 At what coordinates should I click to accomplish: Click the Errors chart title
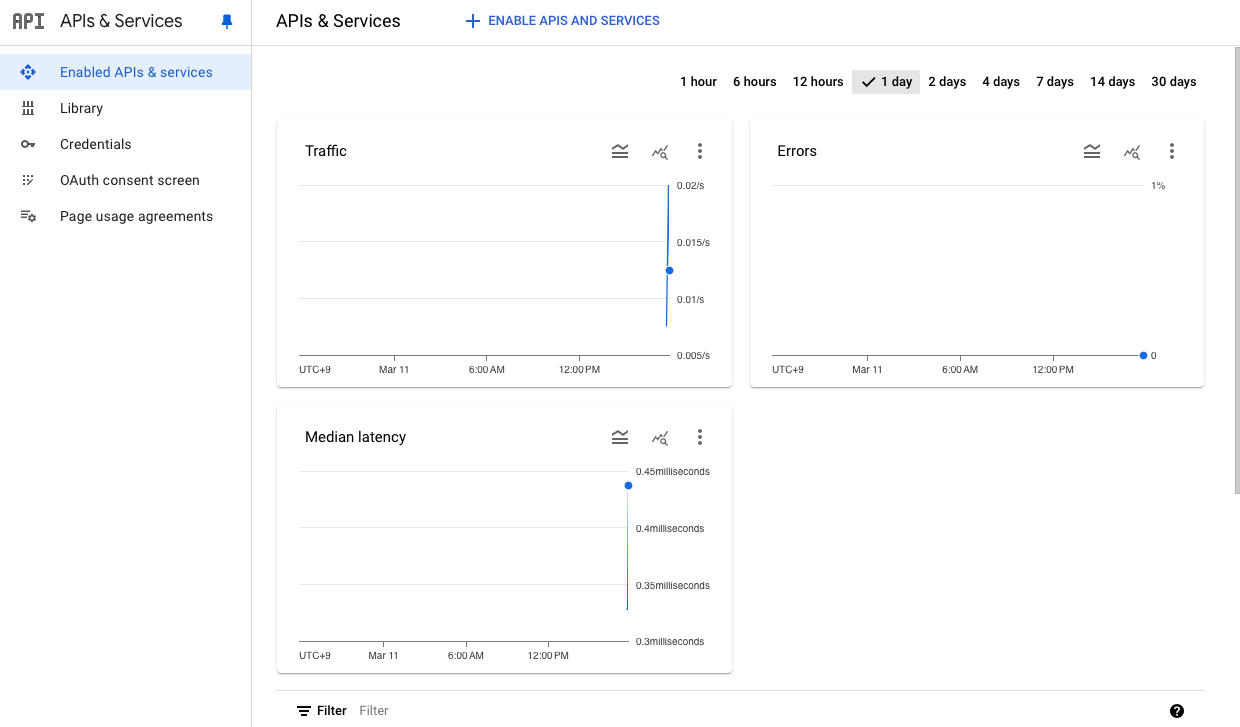[x=797, y=151]
